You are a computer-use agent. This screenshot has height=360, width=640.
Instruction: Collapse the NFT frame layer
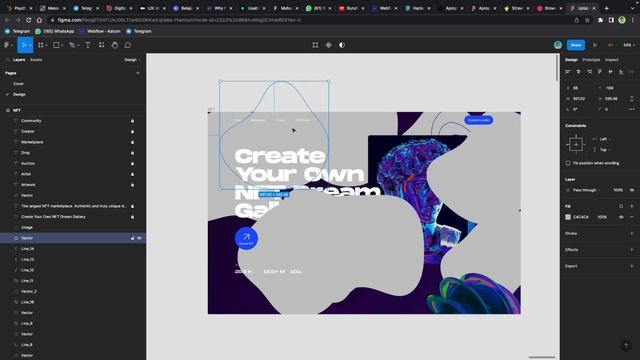click(x=7, y=110)
